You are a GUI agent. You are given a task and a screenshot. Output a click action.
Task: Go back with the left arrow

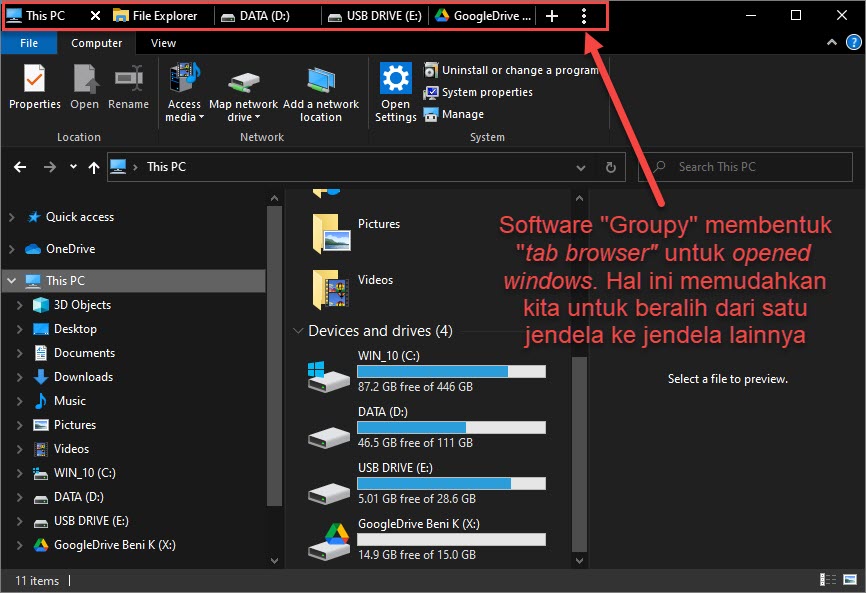tap(20, 167)
